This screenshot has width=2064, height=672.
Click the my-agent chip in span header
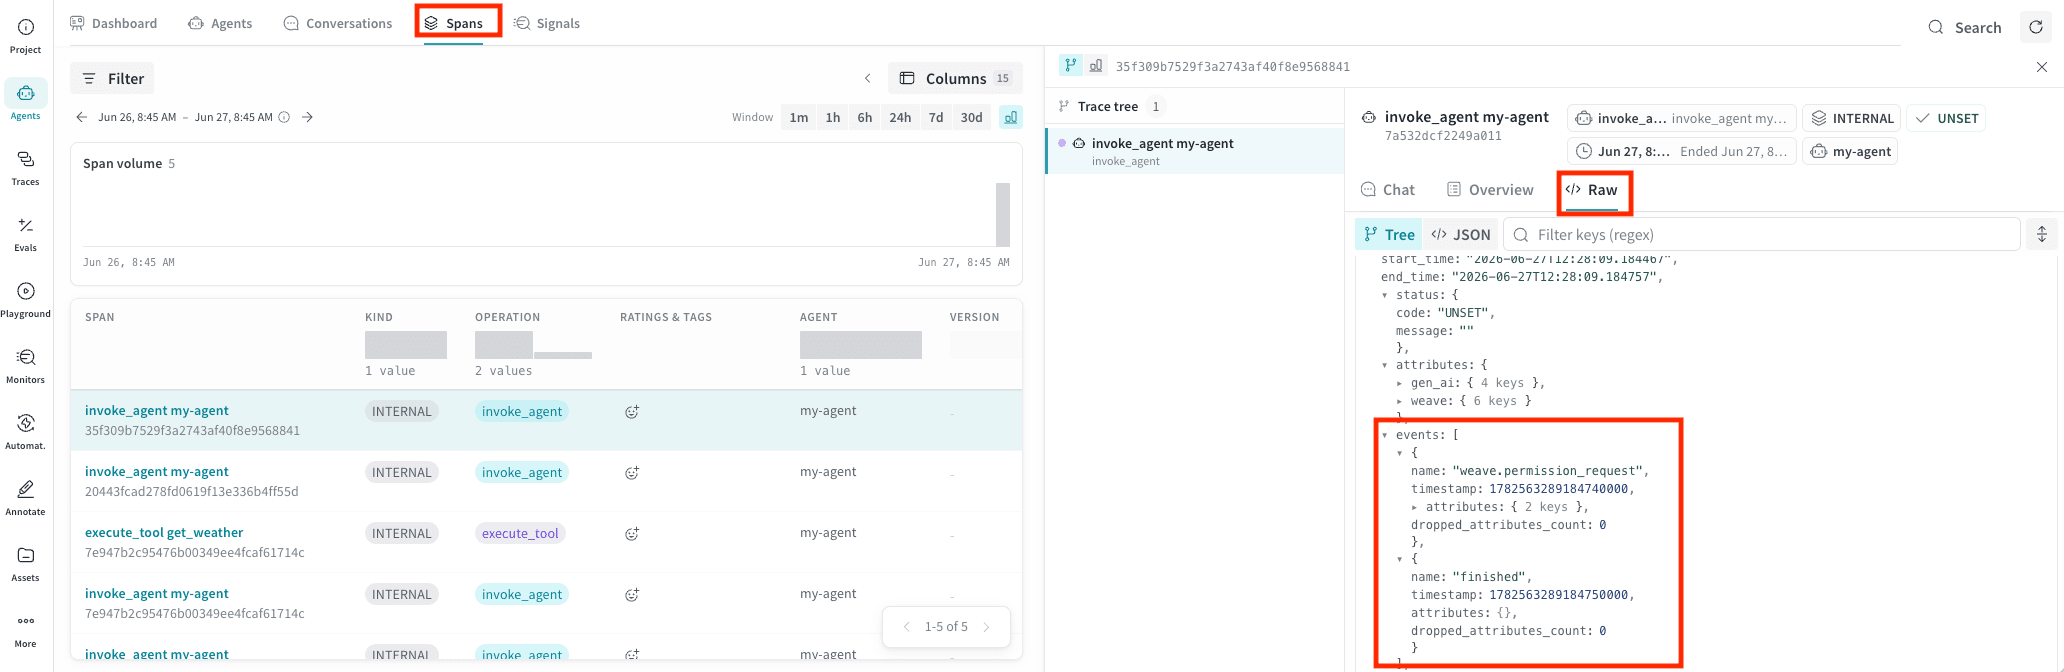pyautogui.click(x=1850, y=151)
